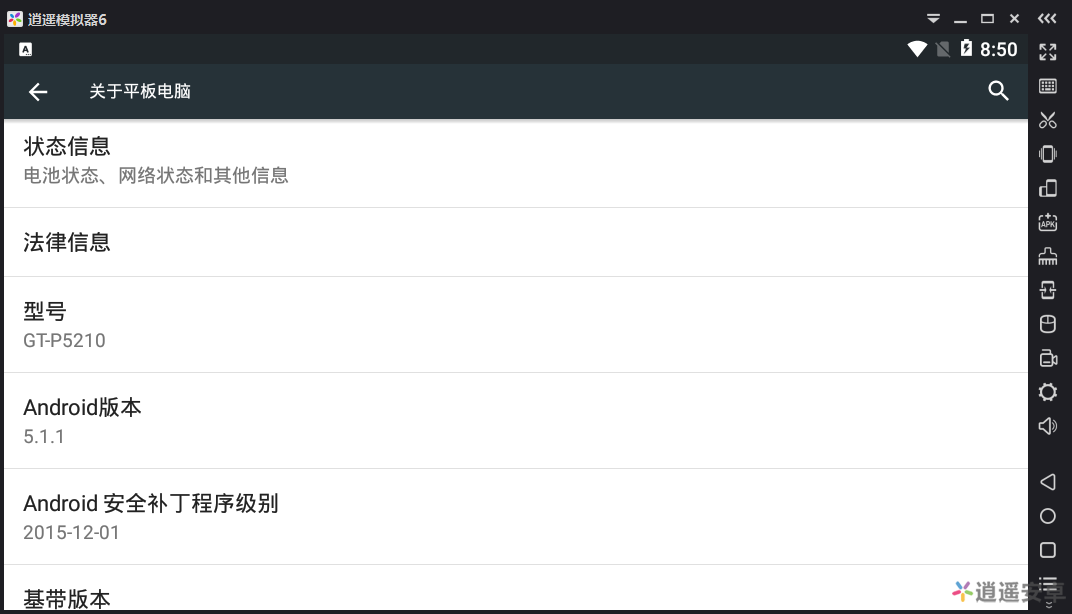Image resolution: width=1072 pixels, height=614 pixels.
Task: Go back using the arrow in header
Action: click(x=38, y=92)
